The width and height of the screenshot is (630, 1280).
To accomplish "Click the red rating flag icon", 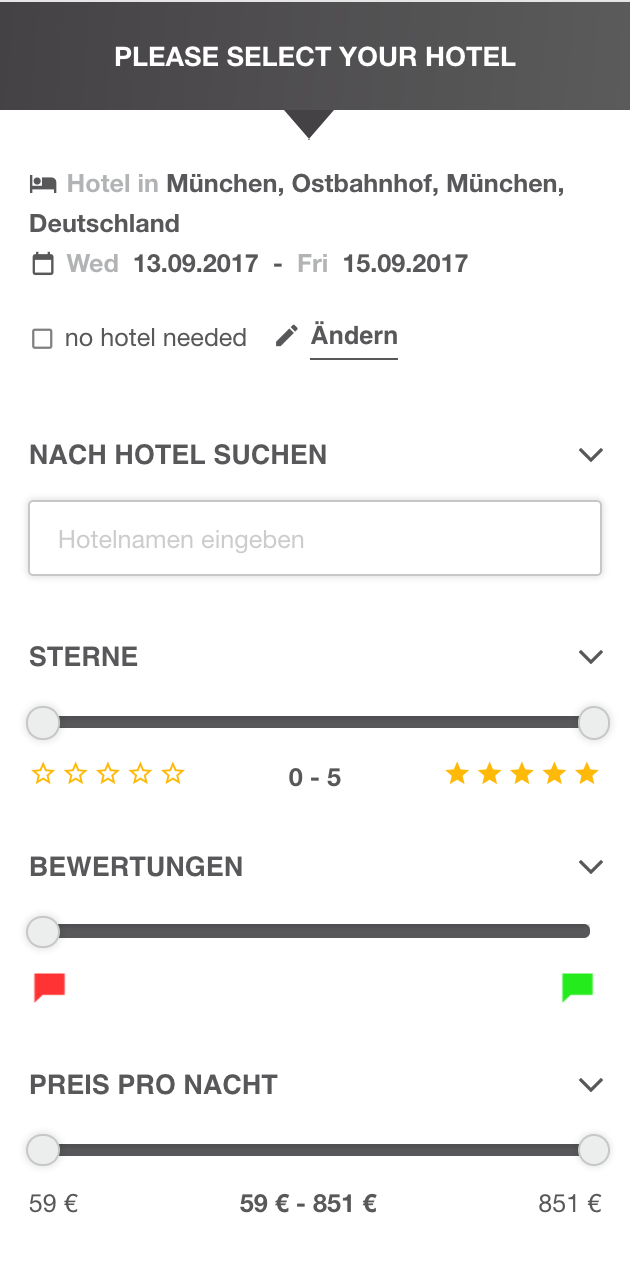I will pos(50,986).
